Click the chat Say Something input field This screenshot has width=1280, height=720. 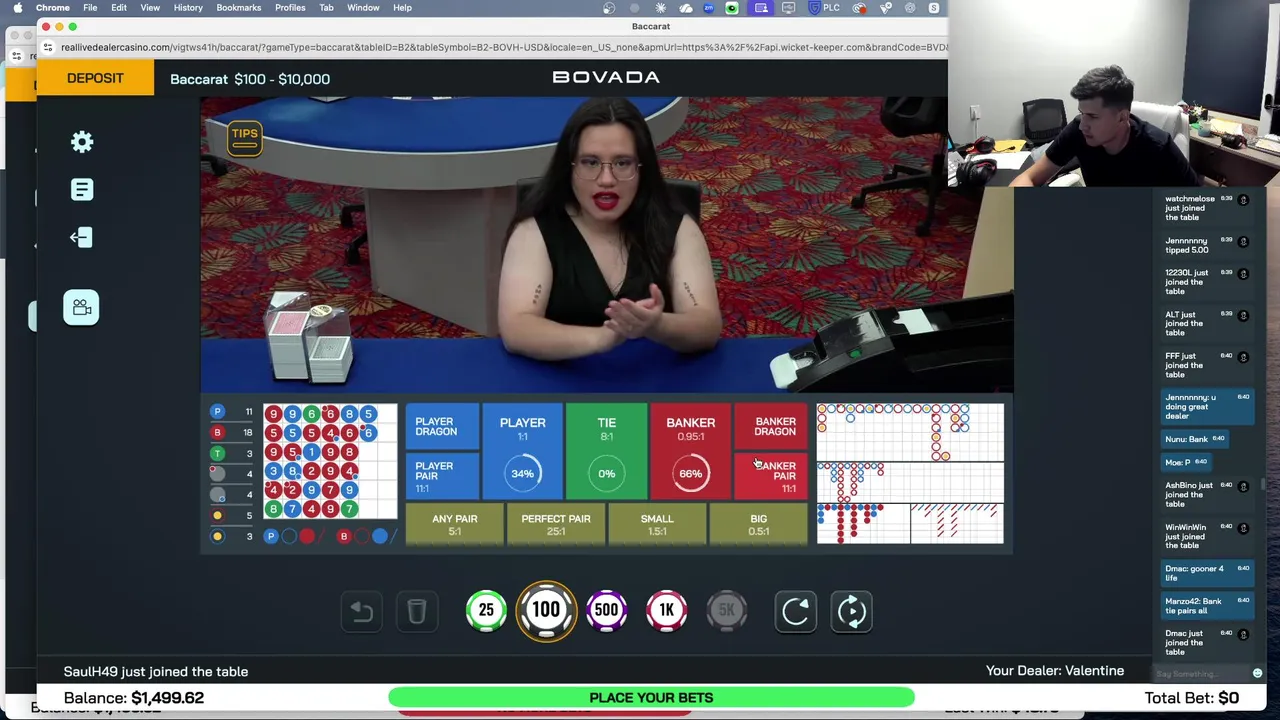pyautogui.click(x=1200, y=674)
